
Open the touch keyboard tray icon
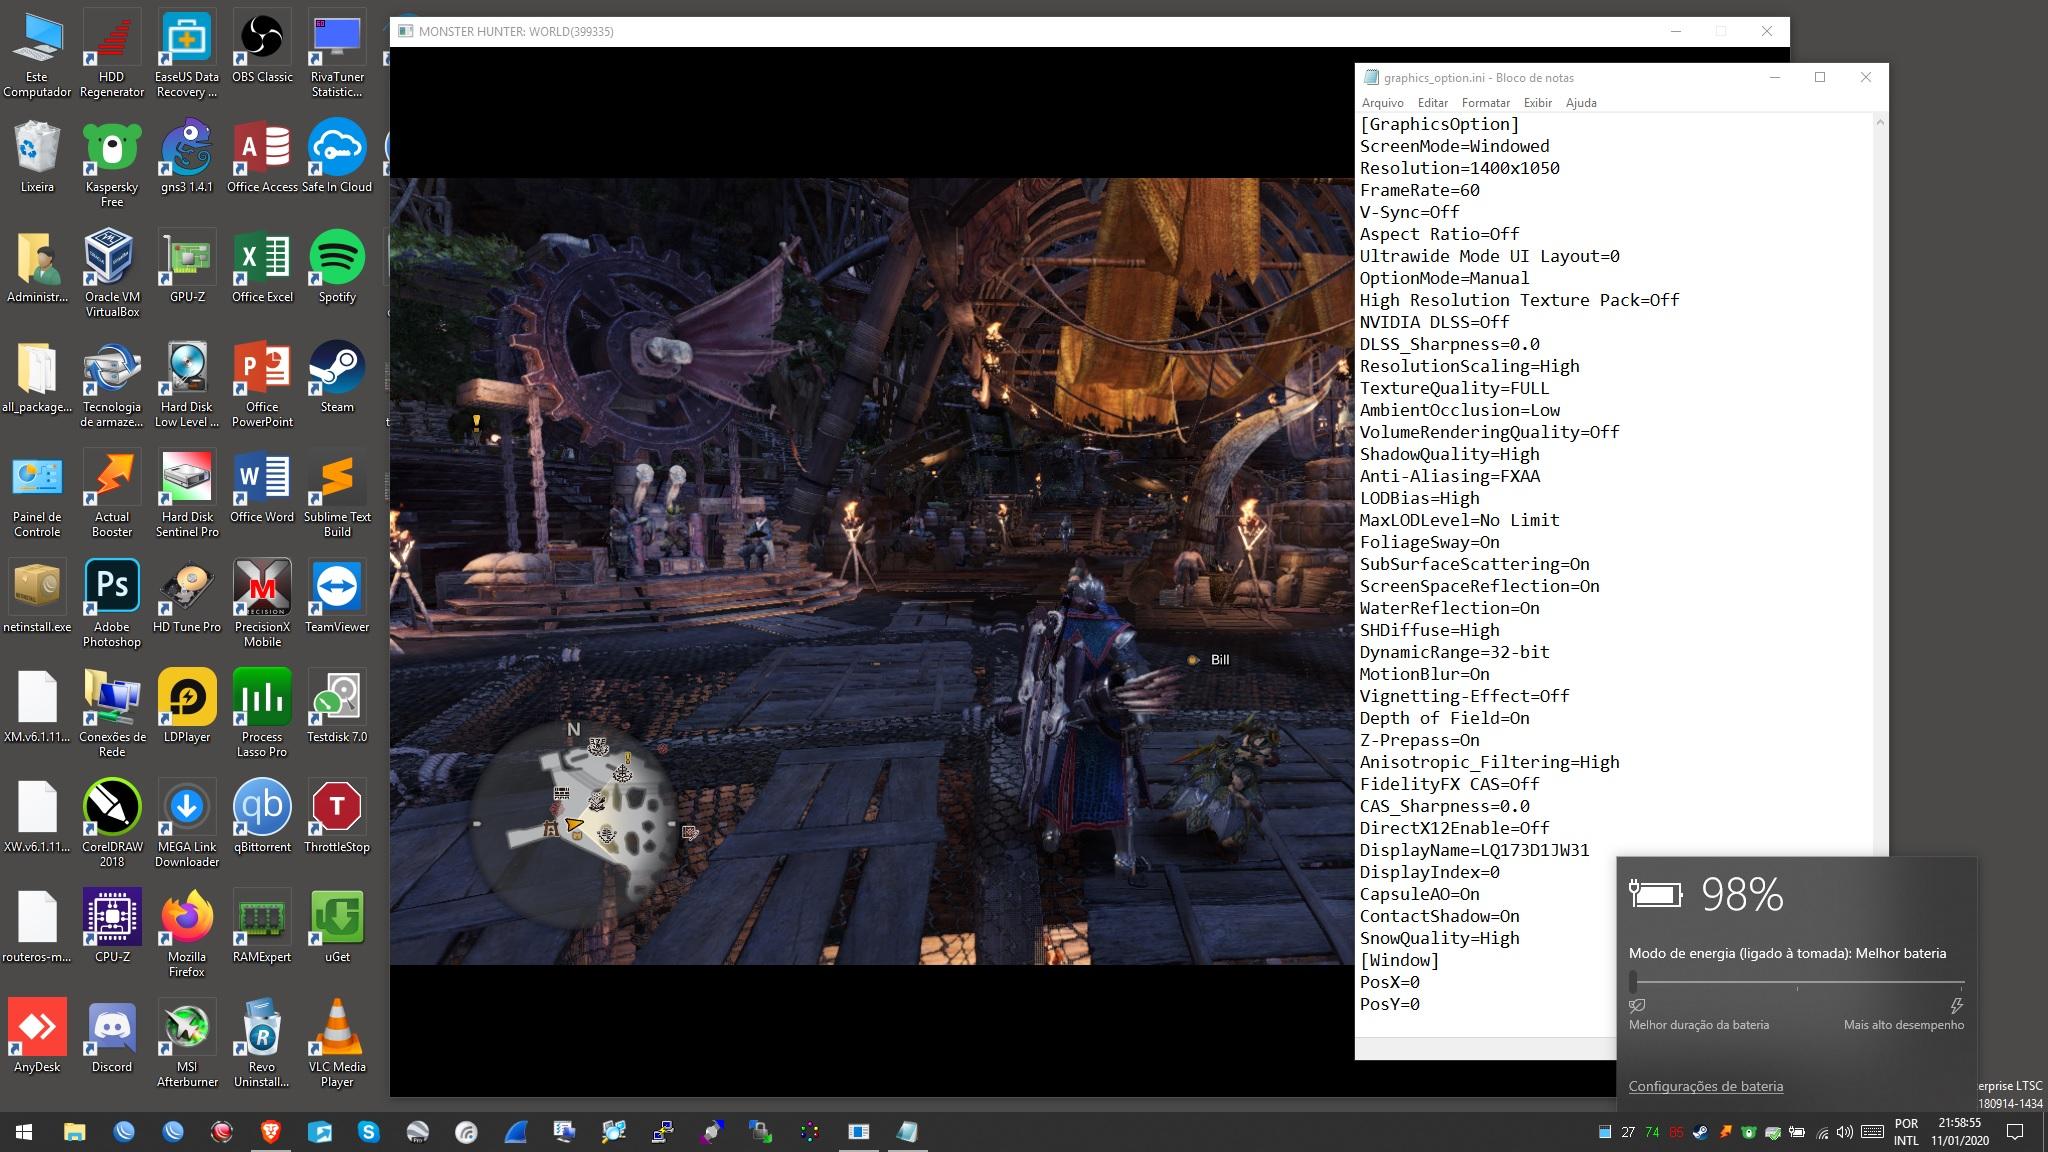coord(1873,1132)
